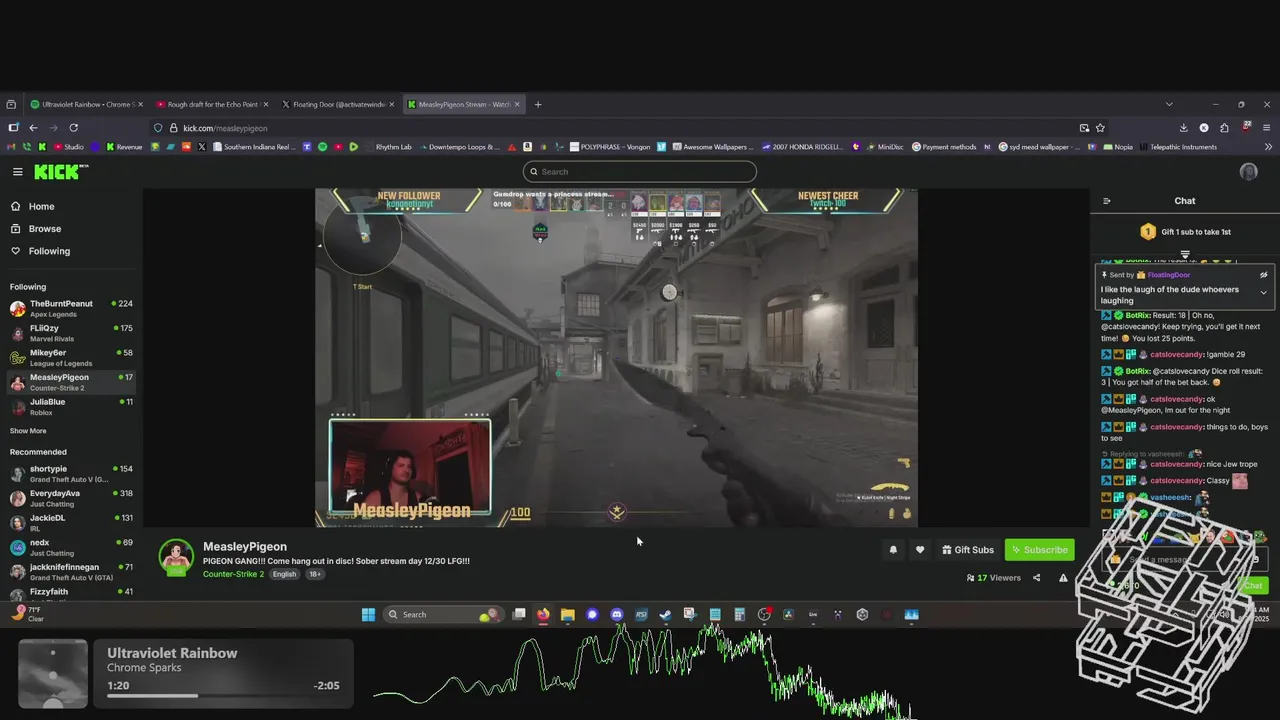Open EverydayAva recommended channel
The width and height of the screenshot is (1280, 720).
pos(70,498)
